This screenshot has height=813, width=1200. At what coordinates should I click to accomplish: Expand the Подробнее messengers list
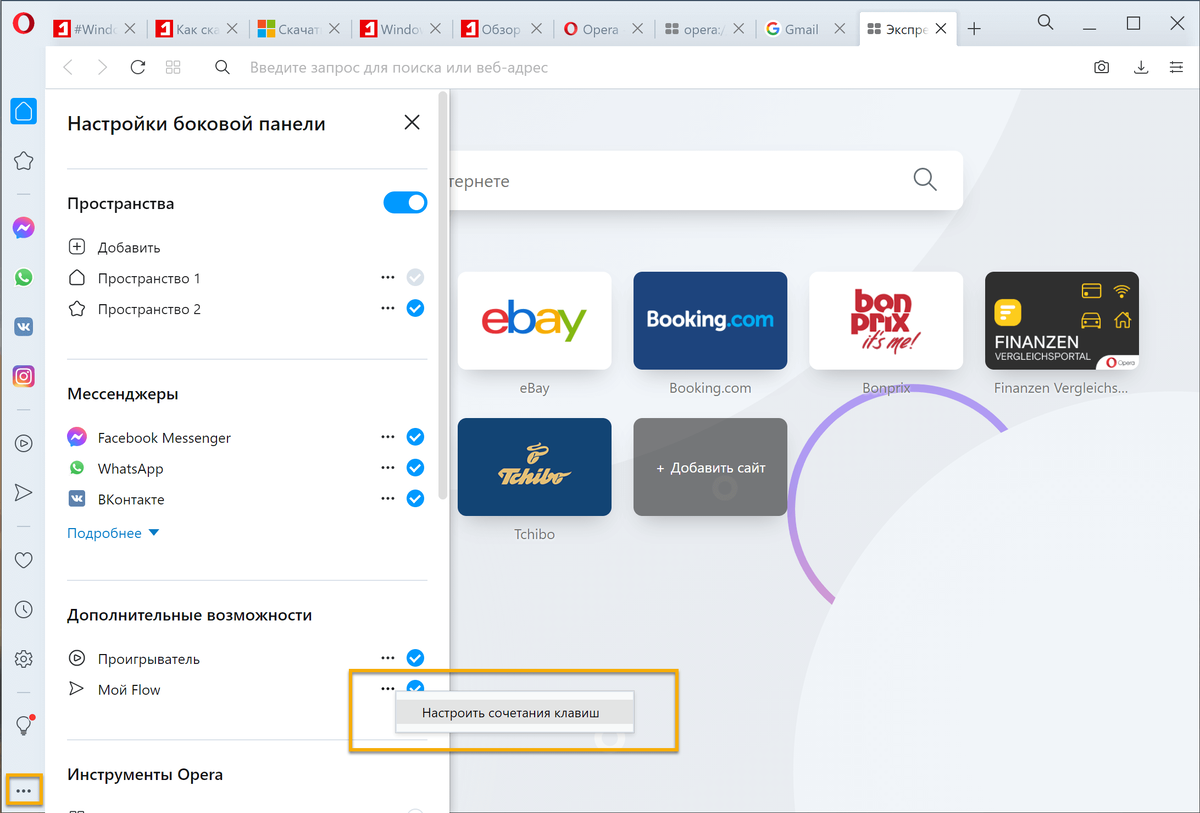[x=113, y=533]
